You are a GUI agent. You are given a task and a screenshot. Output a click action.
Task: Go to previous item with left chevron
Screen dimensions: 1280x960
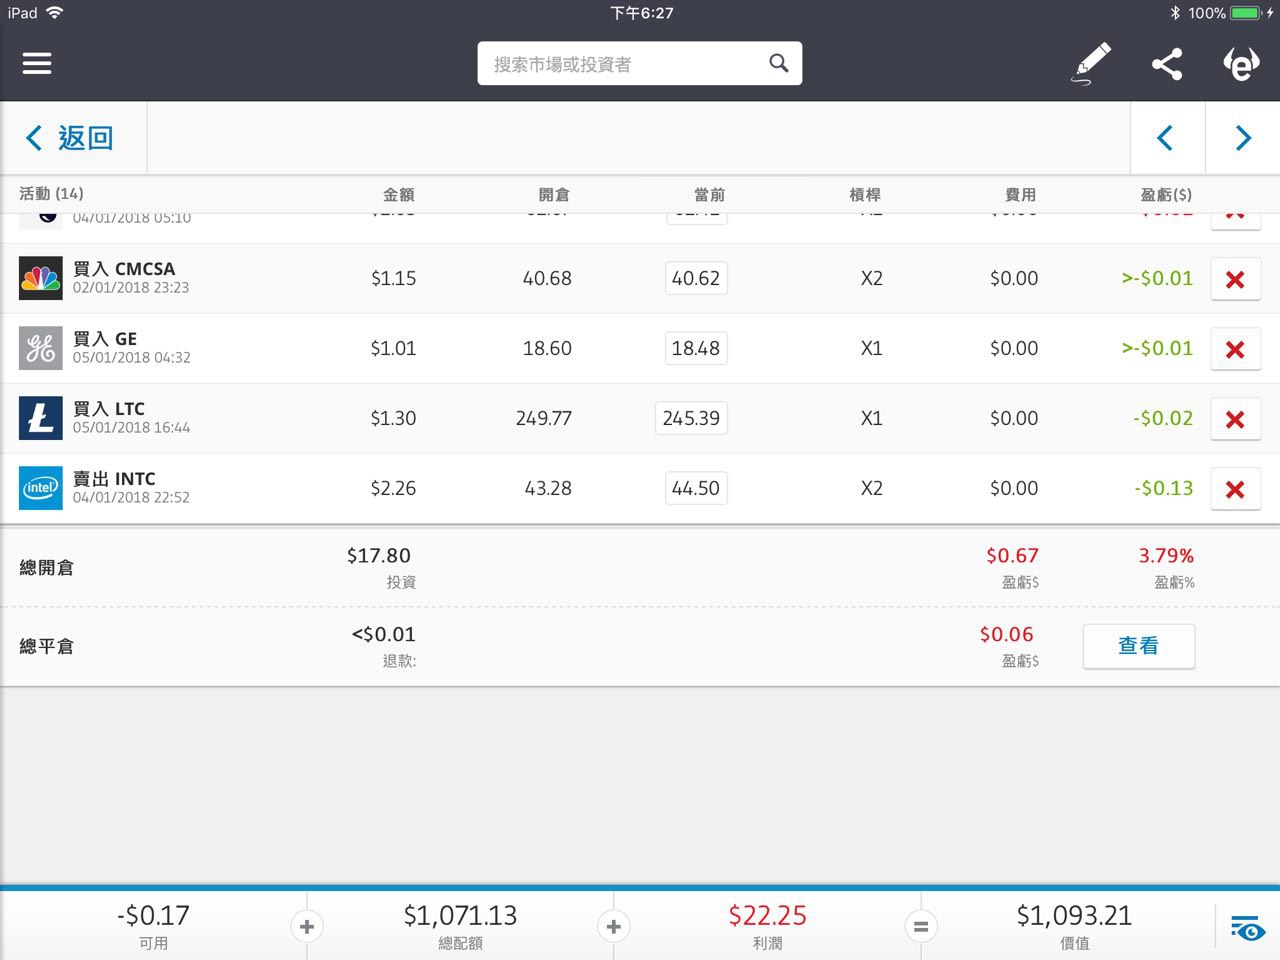(x=1166, y=138)
